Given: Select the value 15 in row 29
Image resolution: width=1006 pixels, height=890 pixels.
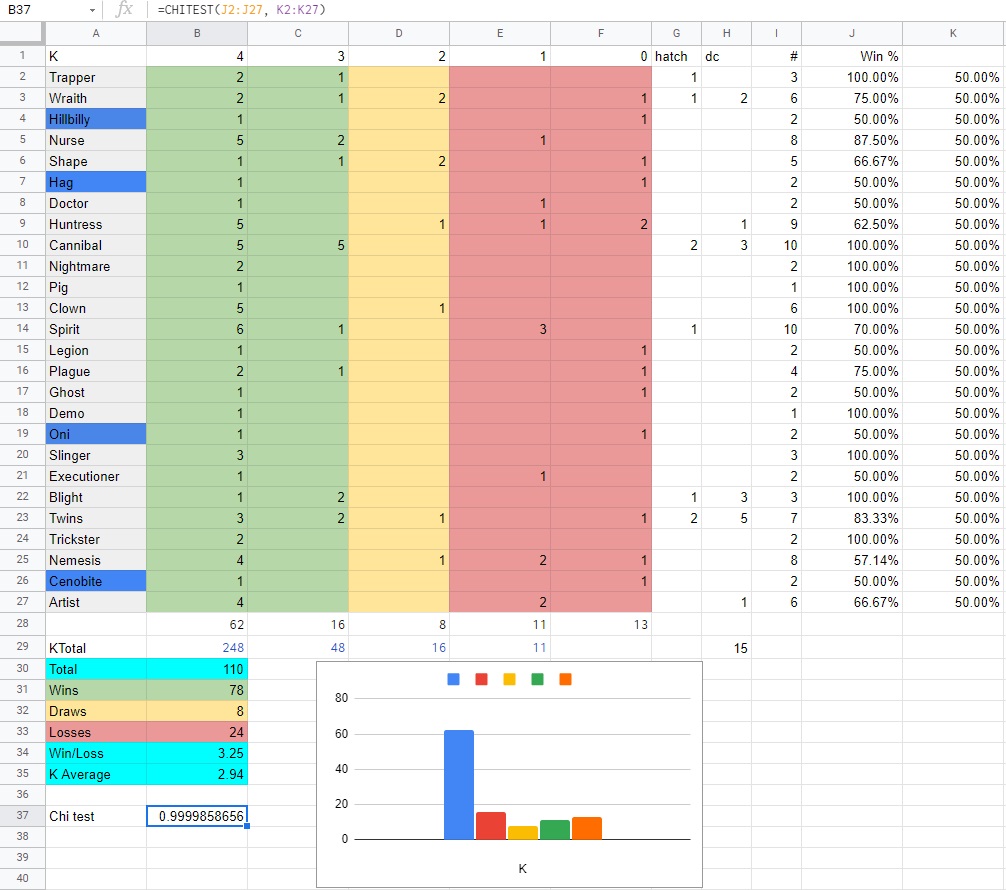Looking at the screenshot, I should pos(726,647).
